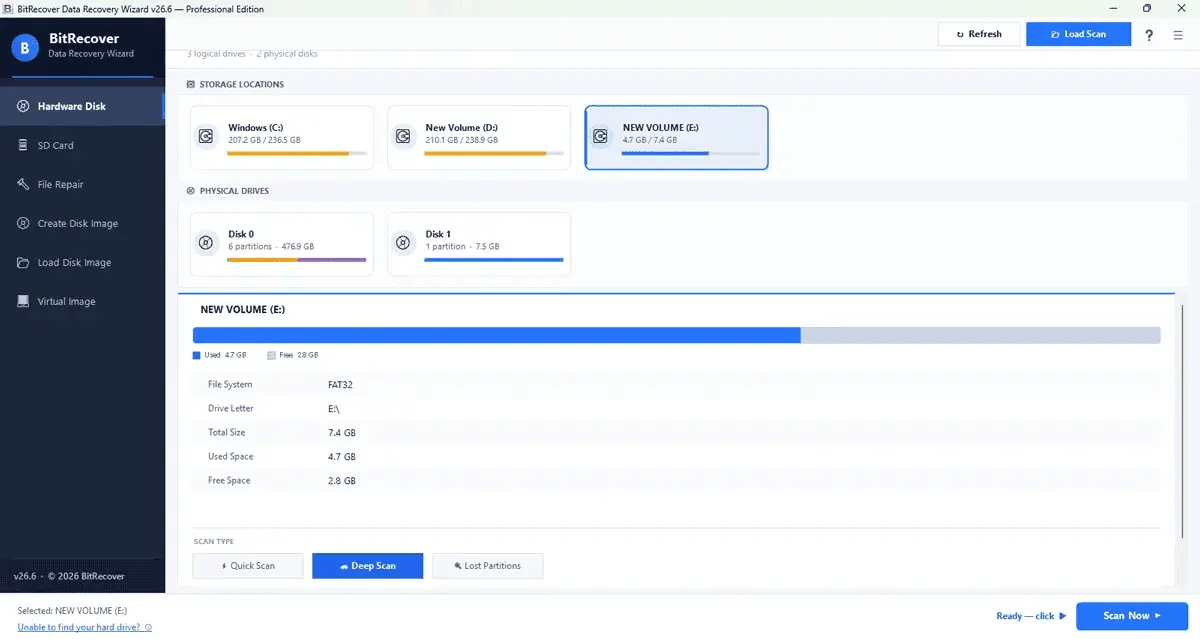Click the Disk 1 physical drive icon

tap(403, 242)
